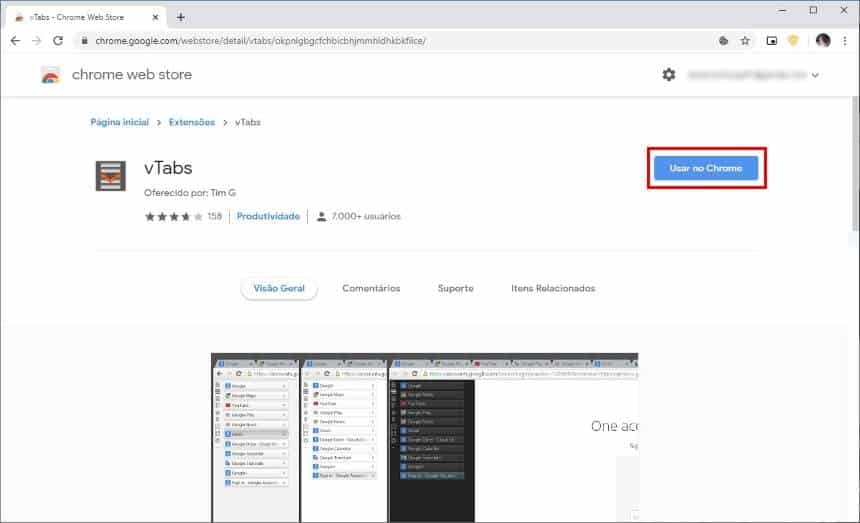
Task: Click the vTabs extension icon
Action: pyautogui.click(x=111, y=175)
